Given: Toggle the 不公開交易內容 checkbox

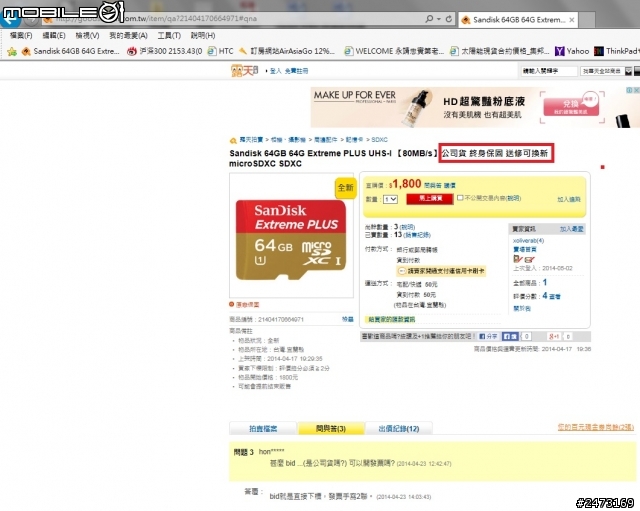Looking at the screenshot, I should tap(460, 198).
